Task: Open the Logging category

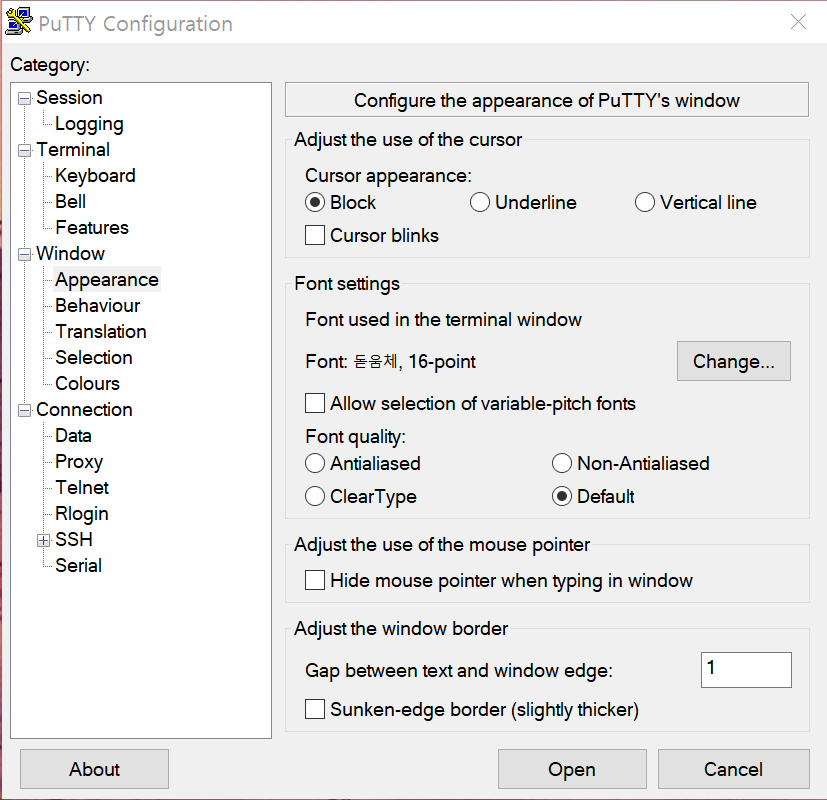Action: pyautogui.click(x=89, y=124)
